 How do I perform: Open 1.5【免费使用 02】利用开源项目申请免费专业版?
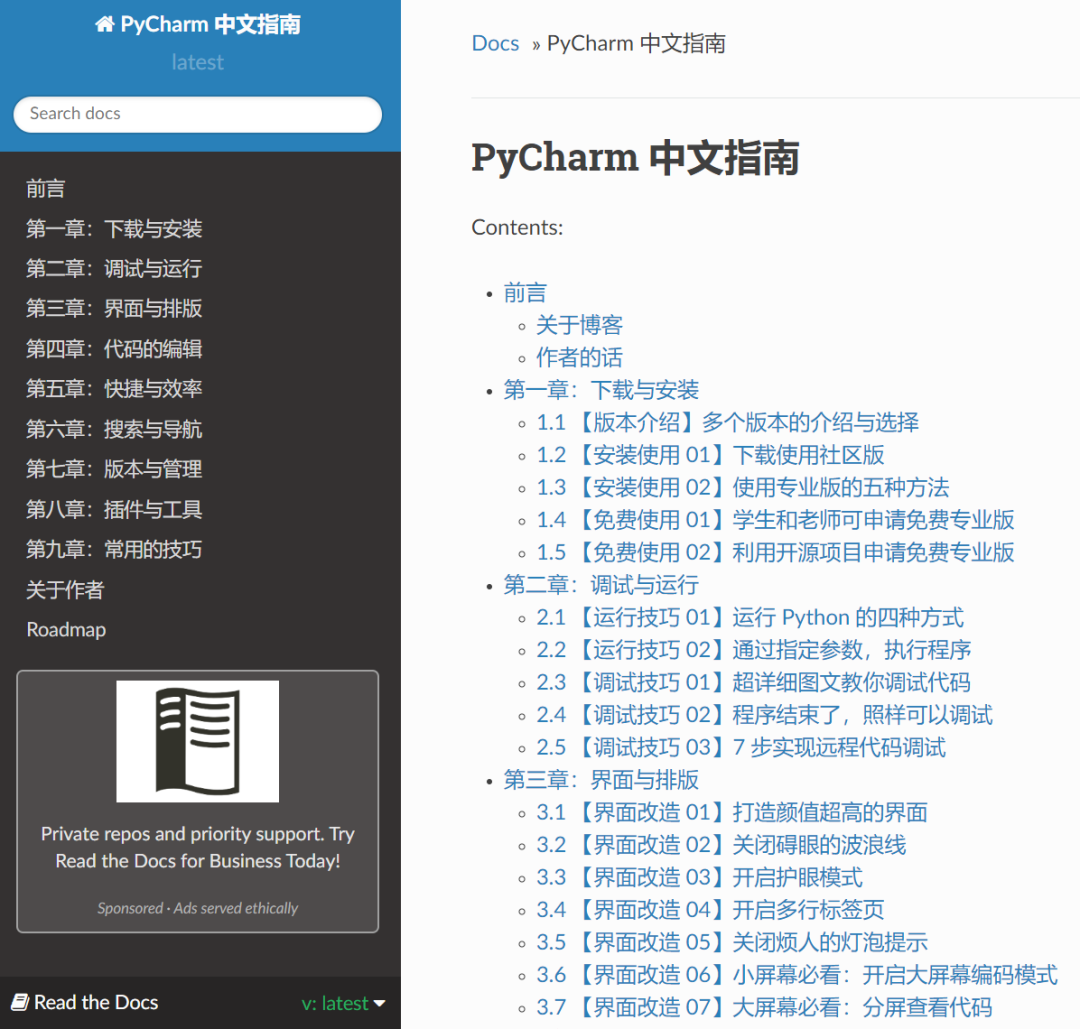coord(775,552)
